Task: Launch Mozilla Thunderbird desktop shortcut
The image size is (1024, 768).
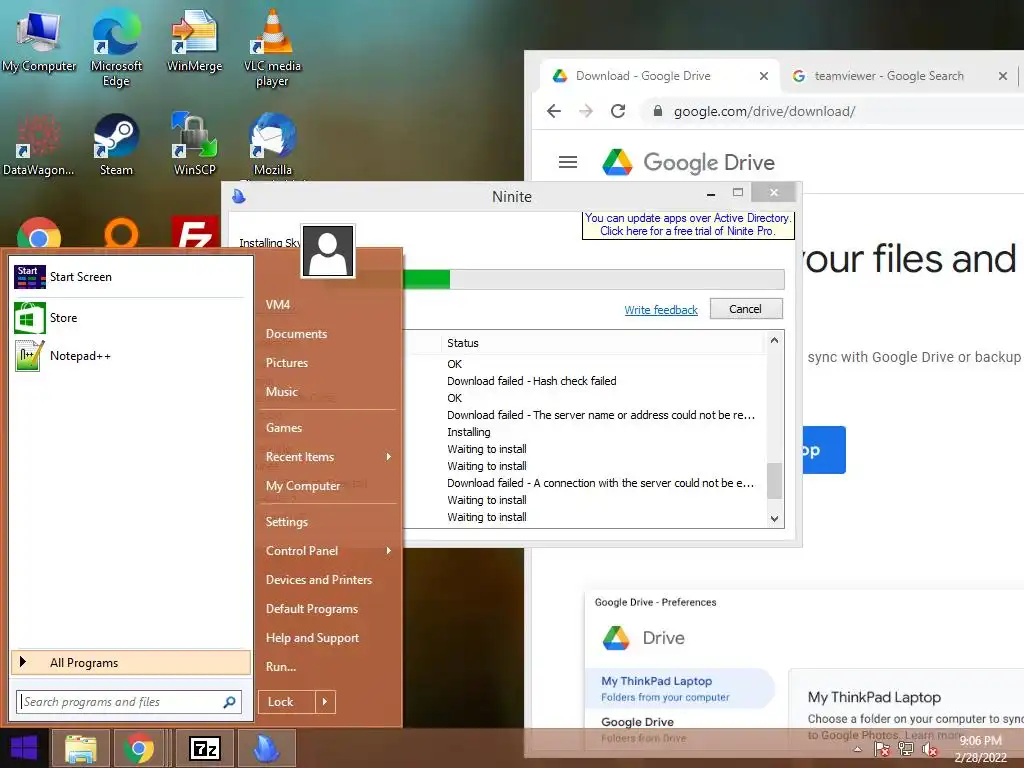Action: (x=272, y=145)
